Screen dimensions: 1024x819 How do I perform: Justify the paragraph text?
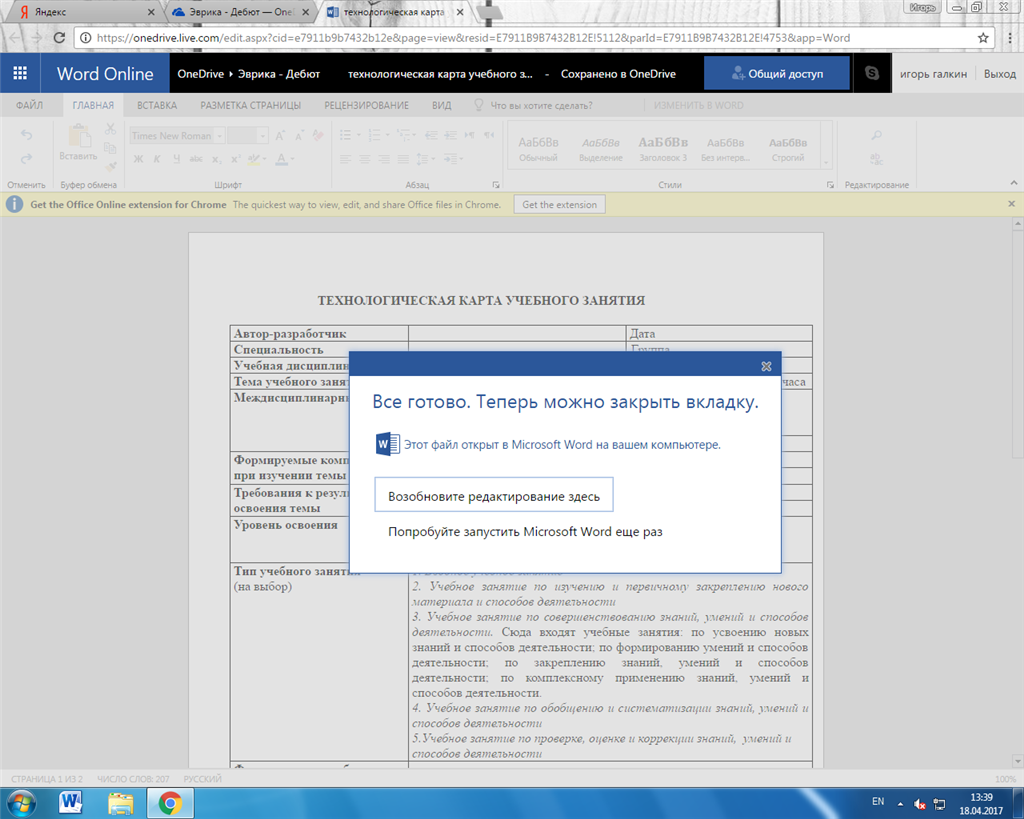(x=404, y=159)
